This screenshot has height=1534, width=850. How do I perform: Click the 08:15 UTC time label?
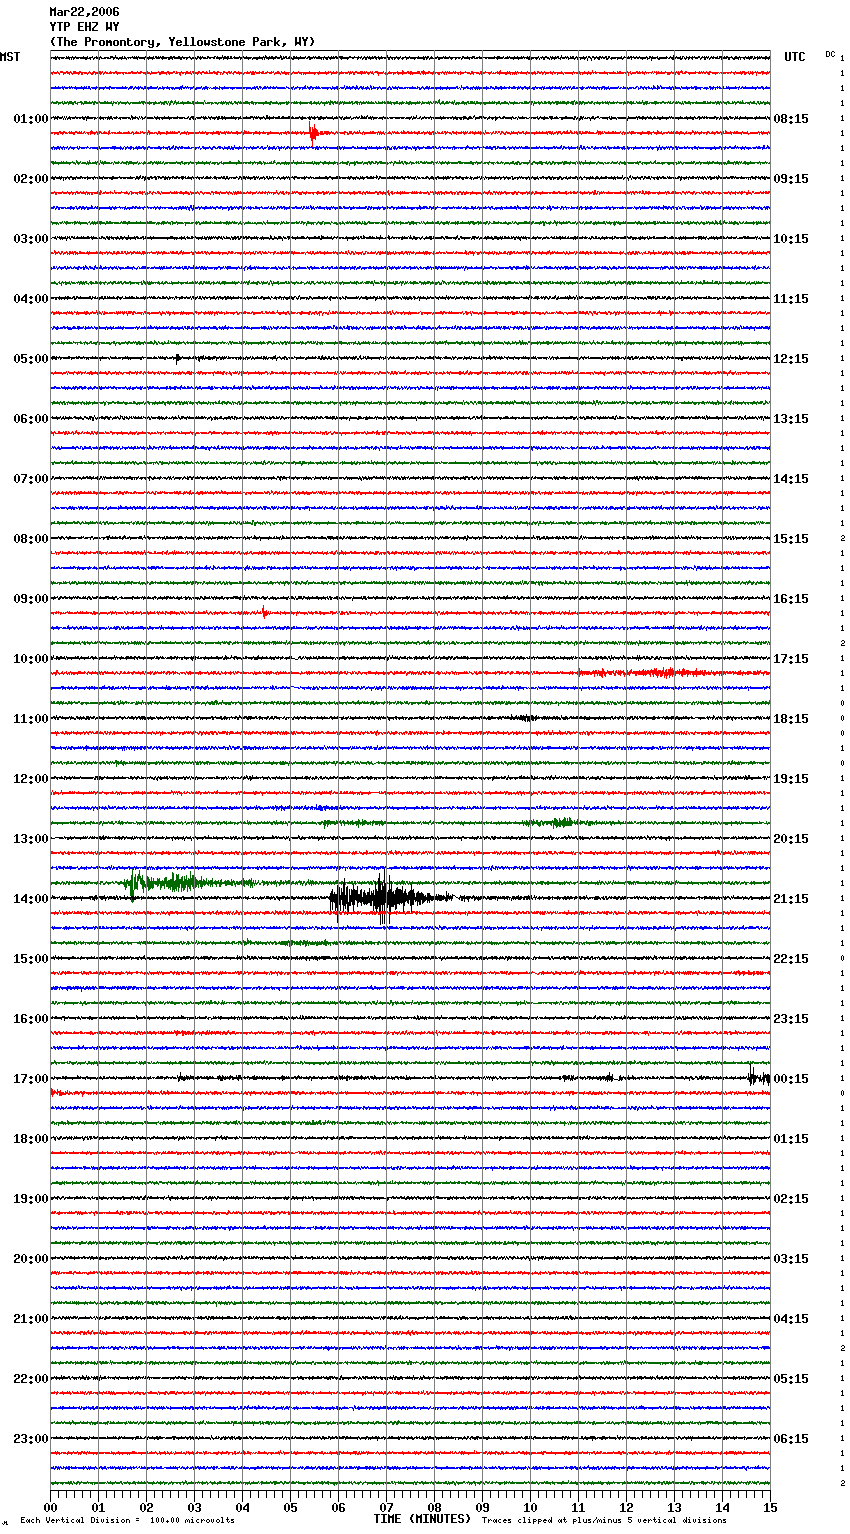click(x=791, y=119)
